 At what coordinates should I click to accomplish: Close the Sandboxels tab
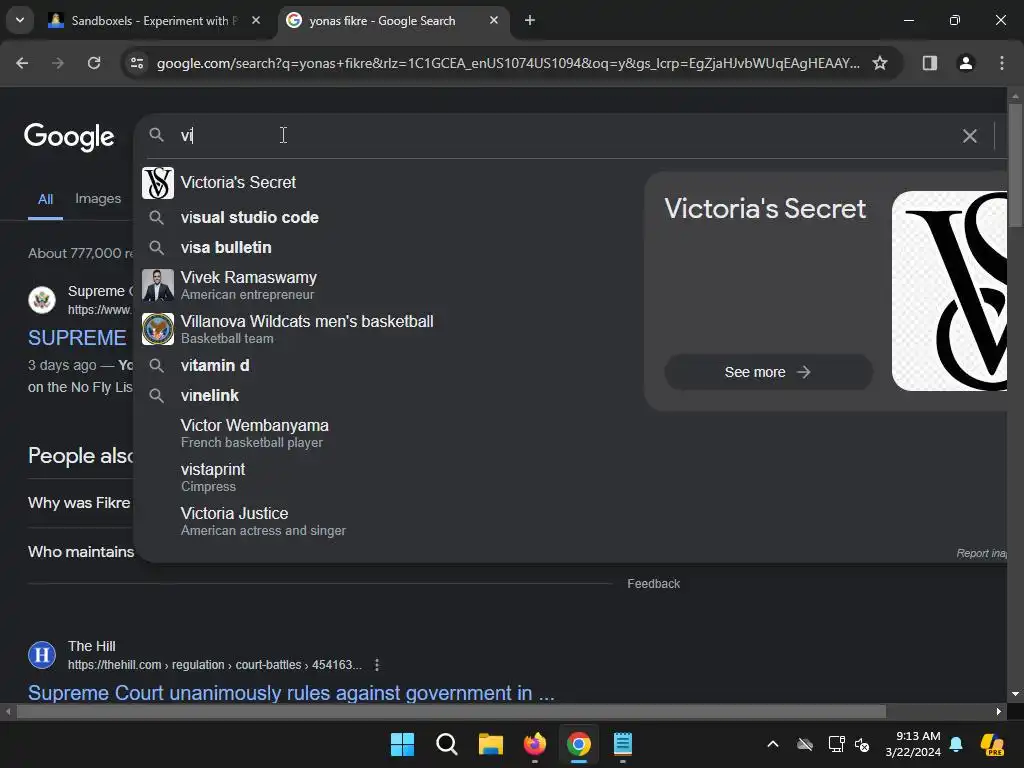point(256,21)
